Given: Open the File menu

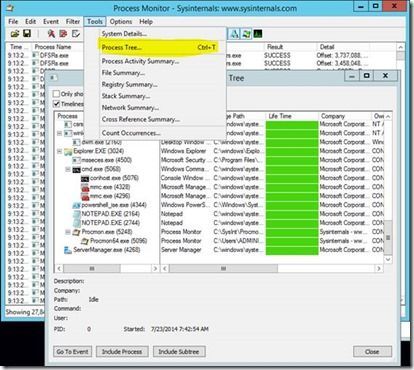Looking at the screenshot, I should [x=13, y=22].
